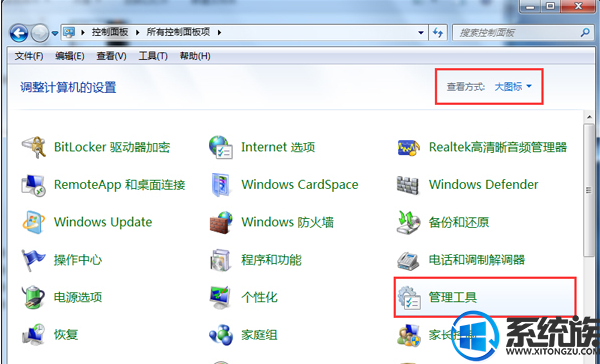Open the Personalization monitor icon
Image resolution: width=600 pixels, height=364 pixels.
220,297
